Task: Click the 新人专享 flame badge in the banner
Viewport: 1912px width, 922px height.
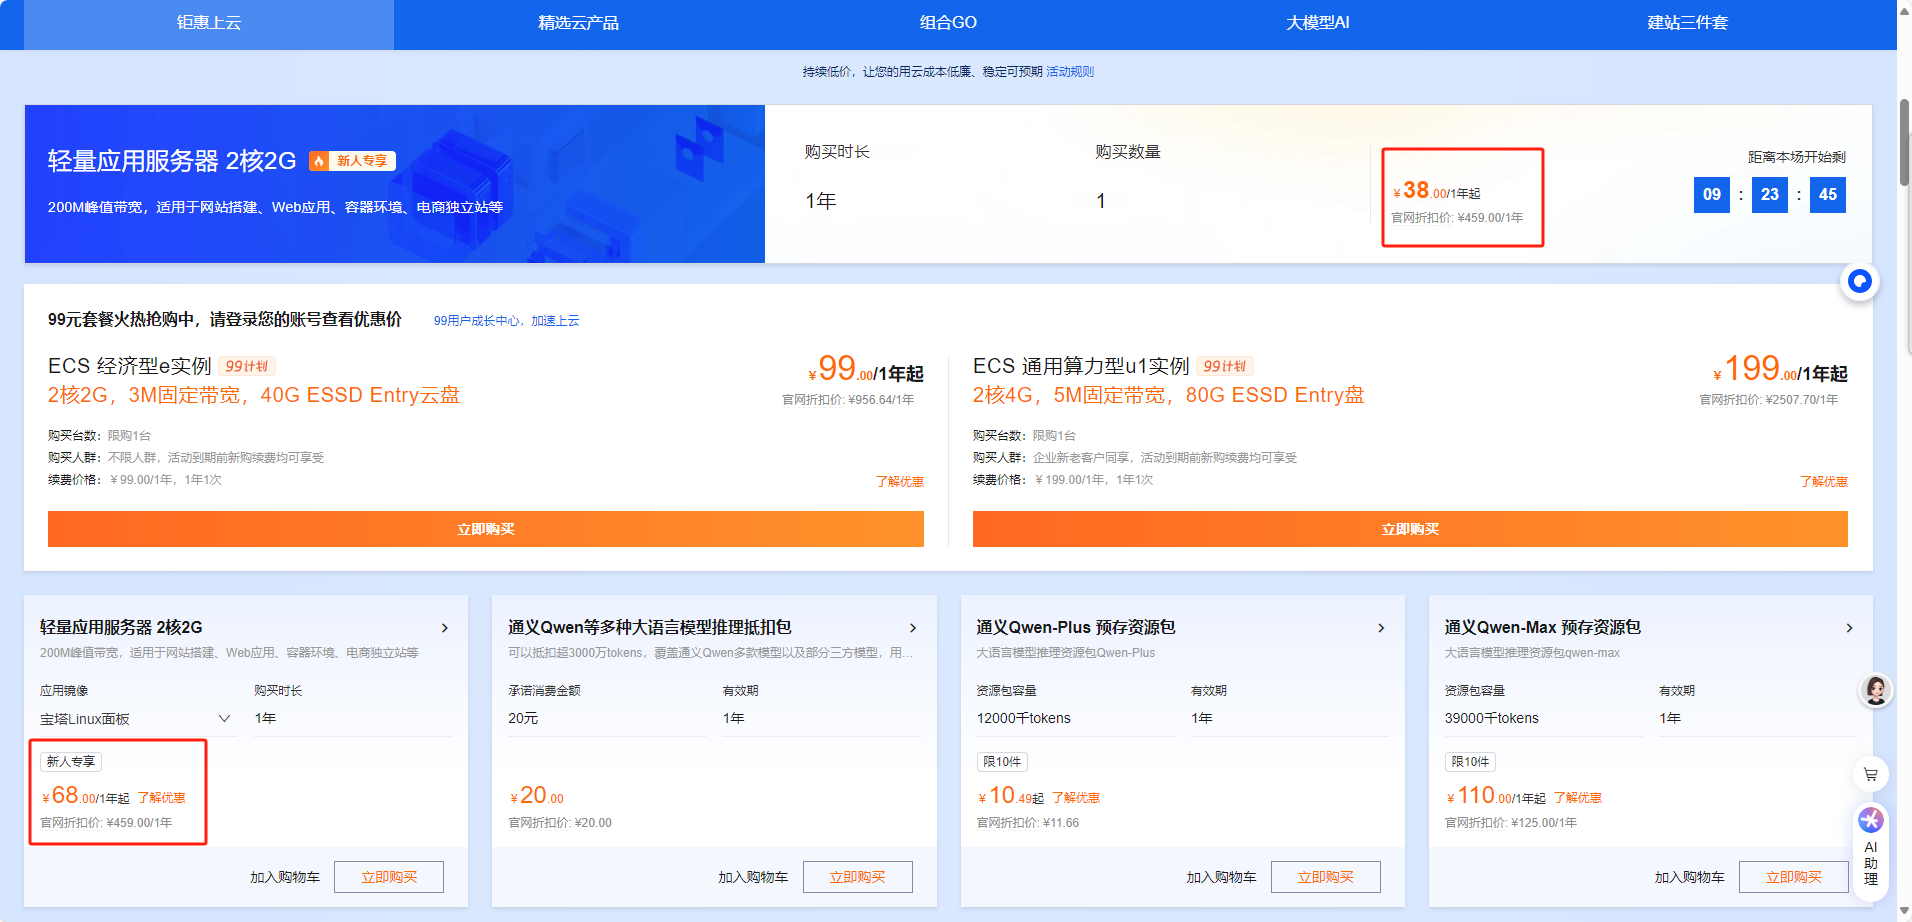Action: click(x=352, y=161)
